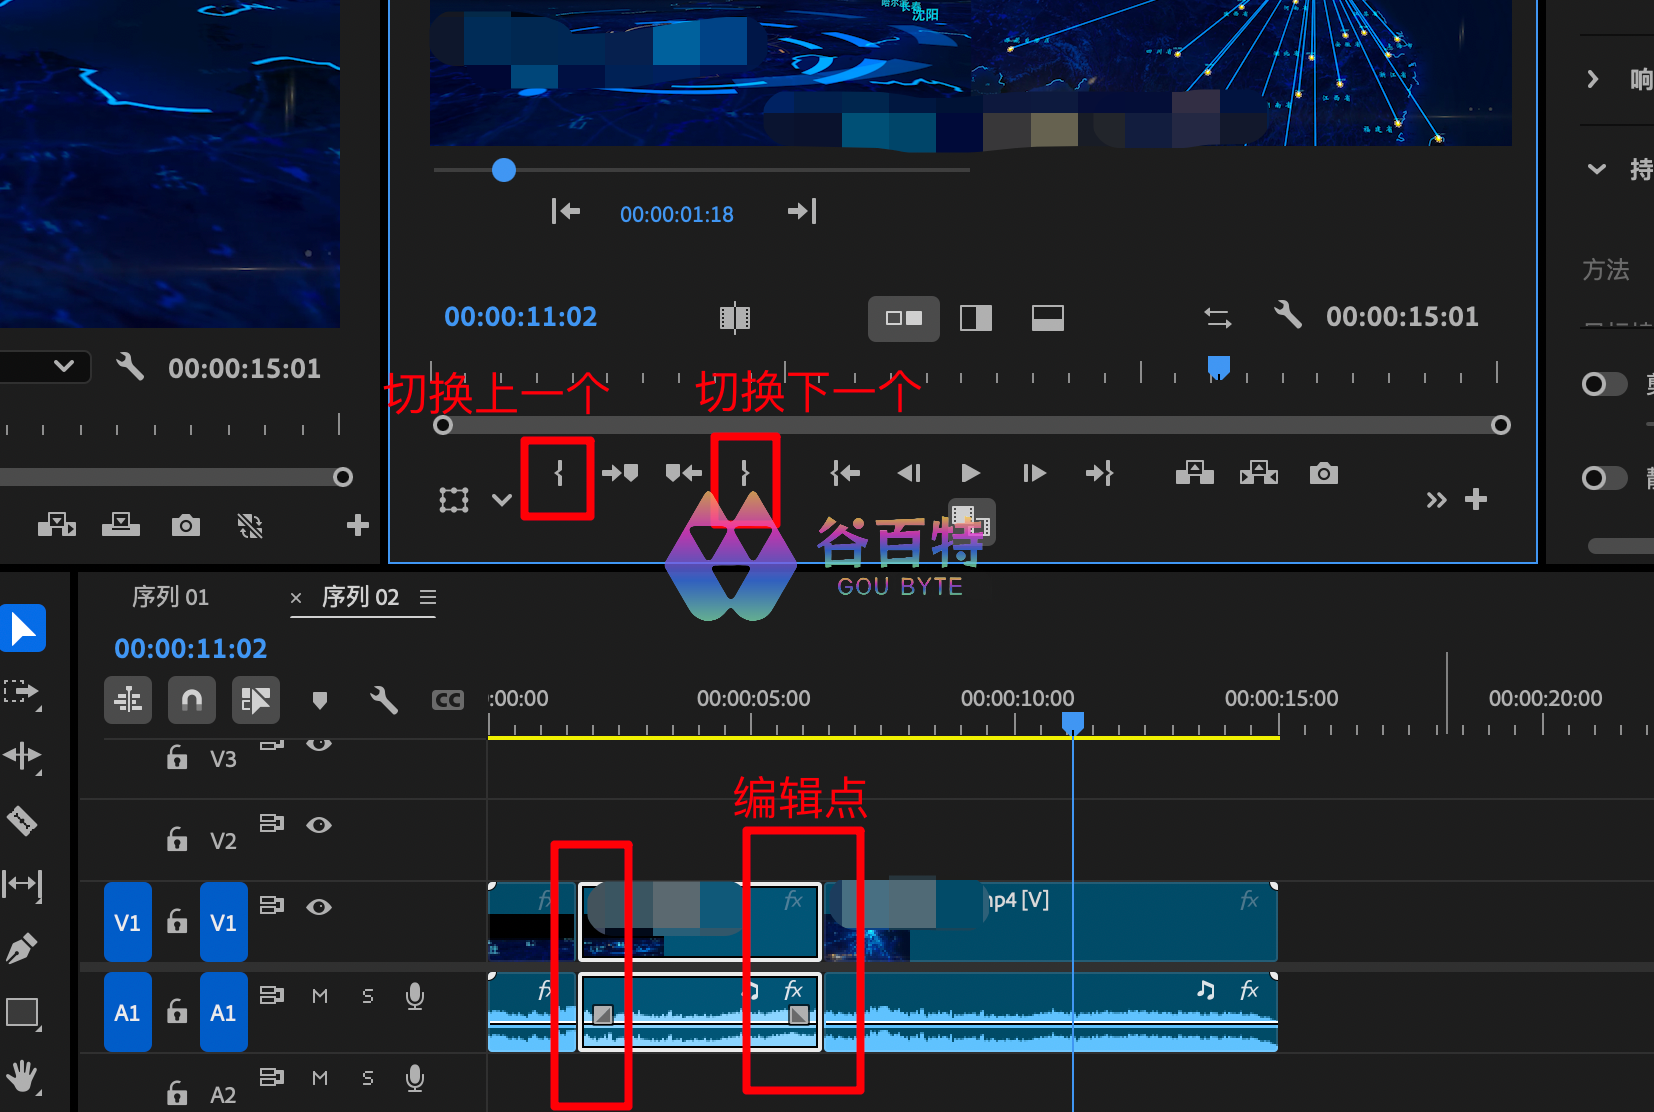Add a marker in the timeline

click(x=320, y=700)
